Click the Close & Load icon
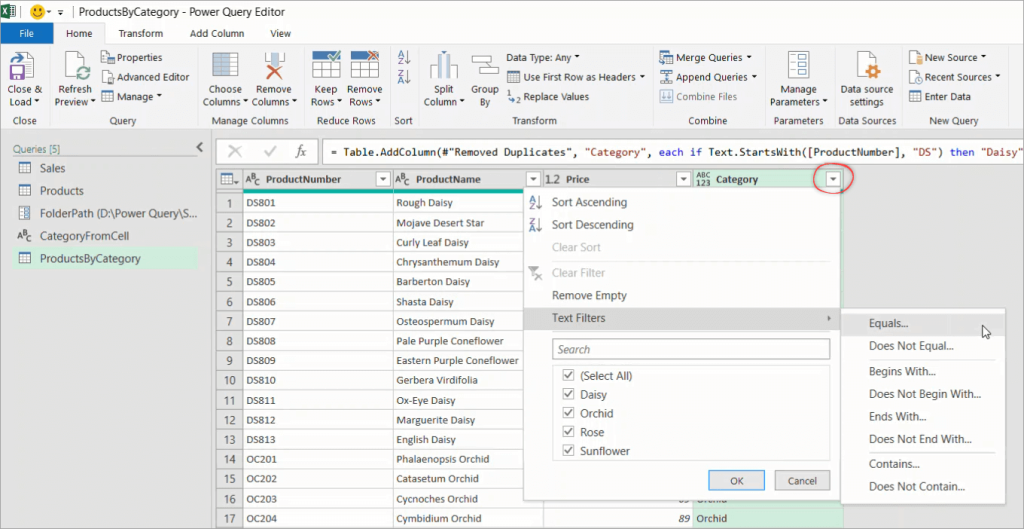The width and height of the screenshot is (1024, 529). 24,67
